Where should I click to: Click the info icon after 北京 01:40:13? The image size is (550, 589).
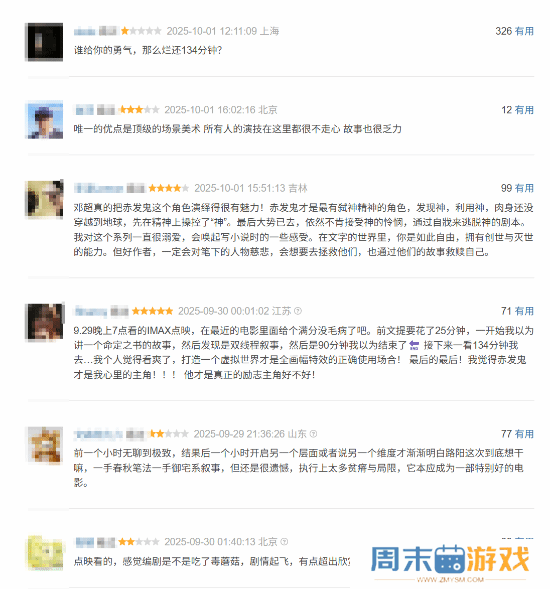tap(284, 542)
